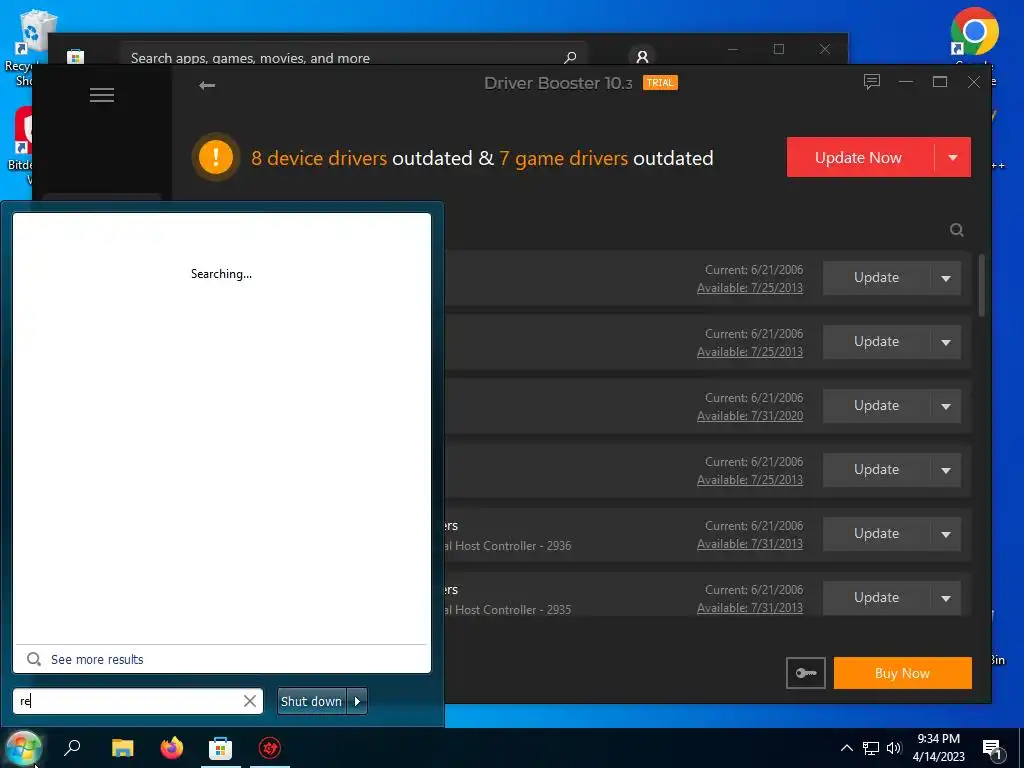Expand dropdown for Host Controller 2936
Image resolution: width=1024 pixels, height=768 pixels.
(x=946, y=534)
